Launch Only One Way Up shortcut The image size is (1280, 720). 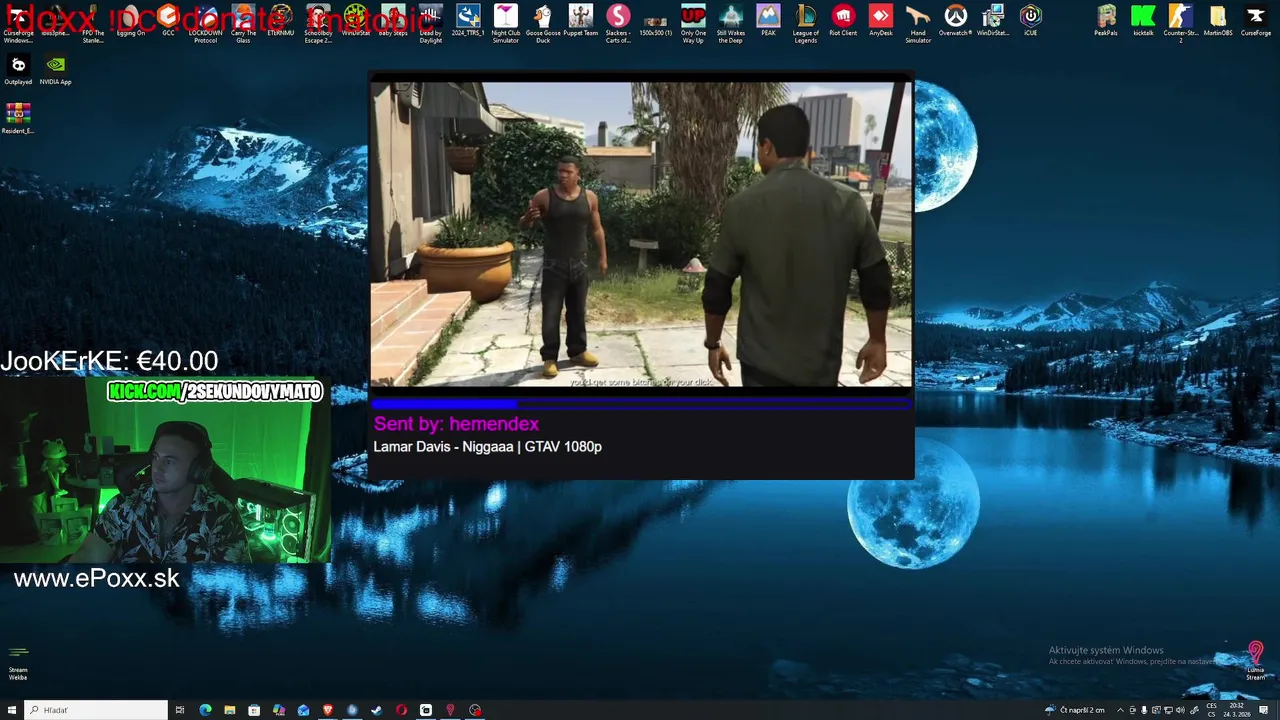pyautogui.click(x=693, y=23)
